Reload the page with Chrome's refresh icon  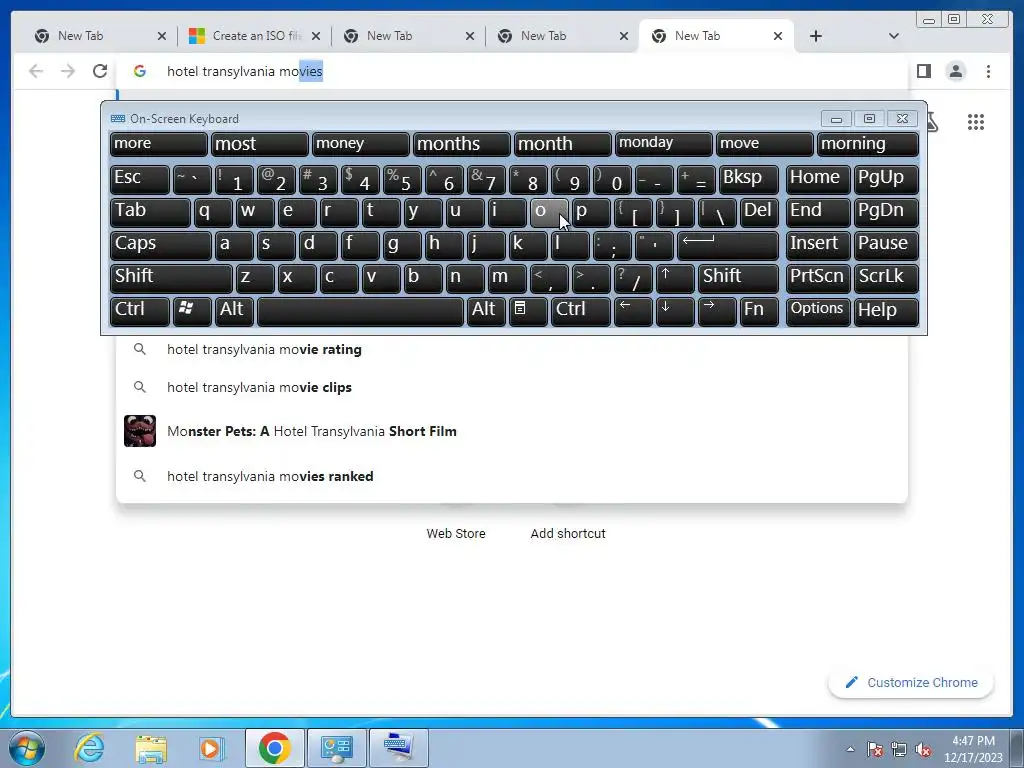[x=99, y=71]
